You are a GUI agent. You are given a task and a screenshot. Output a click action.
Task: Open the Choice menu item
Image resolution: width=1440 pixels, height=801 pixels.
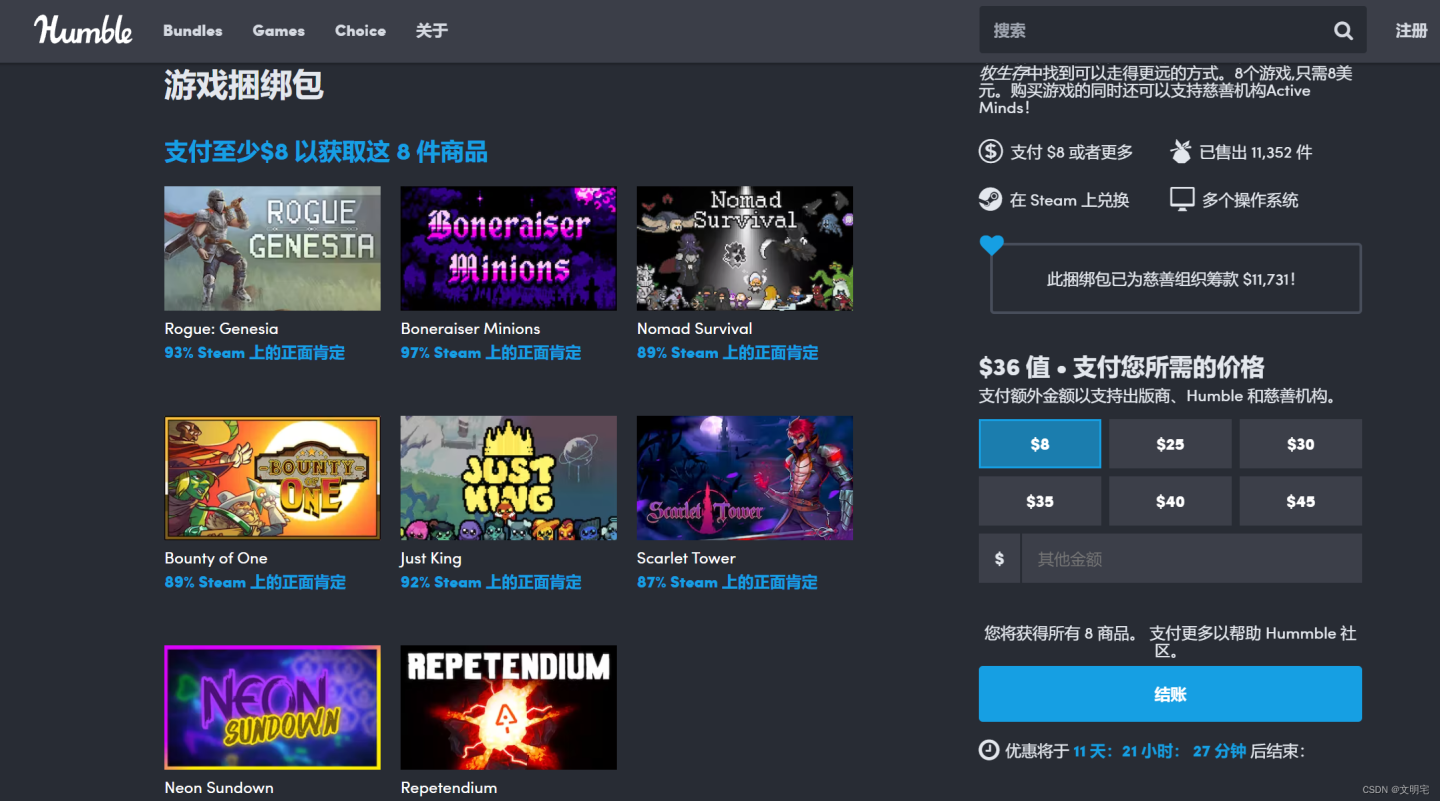(x=360, y=31)
